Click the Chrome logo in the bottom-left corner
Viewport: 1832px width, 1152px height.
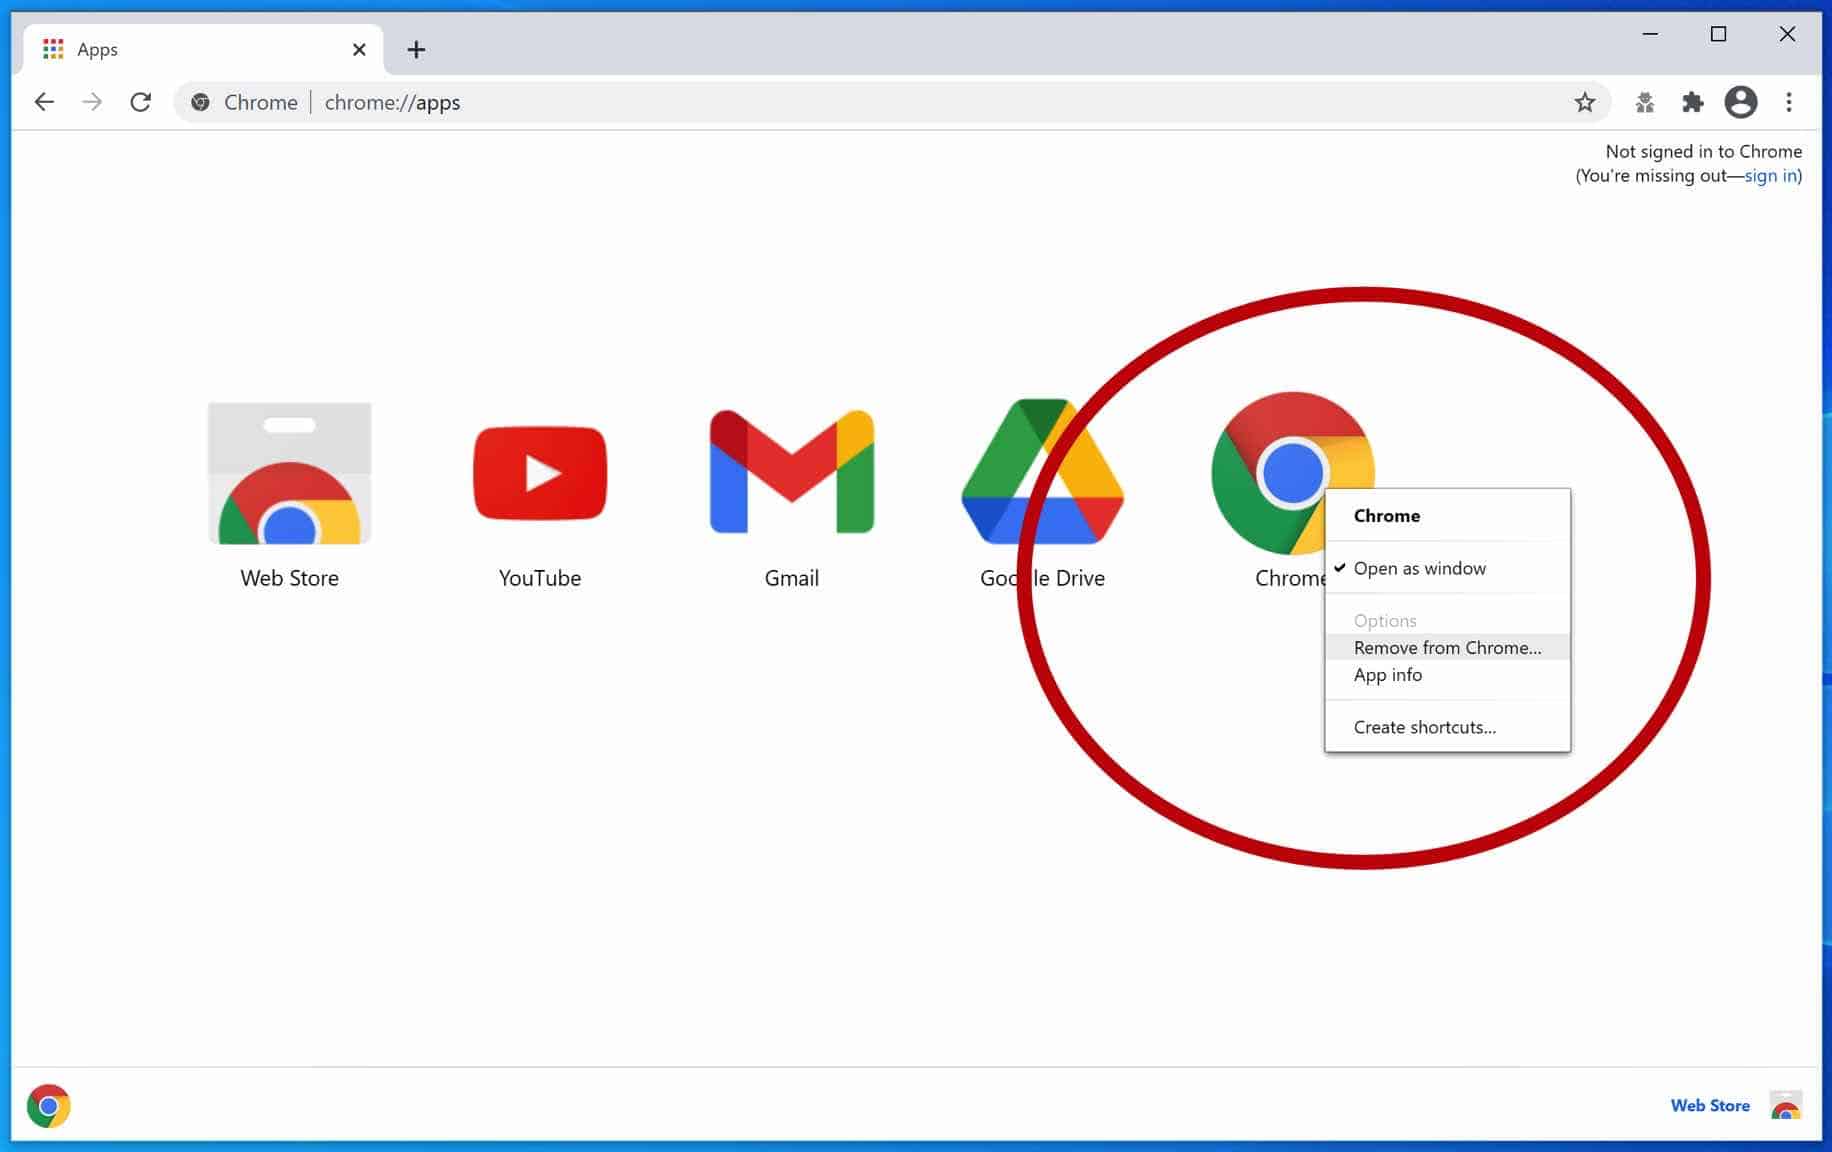pyautogui.click(x=48, y=1106)
